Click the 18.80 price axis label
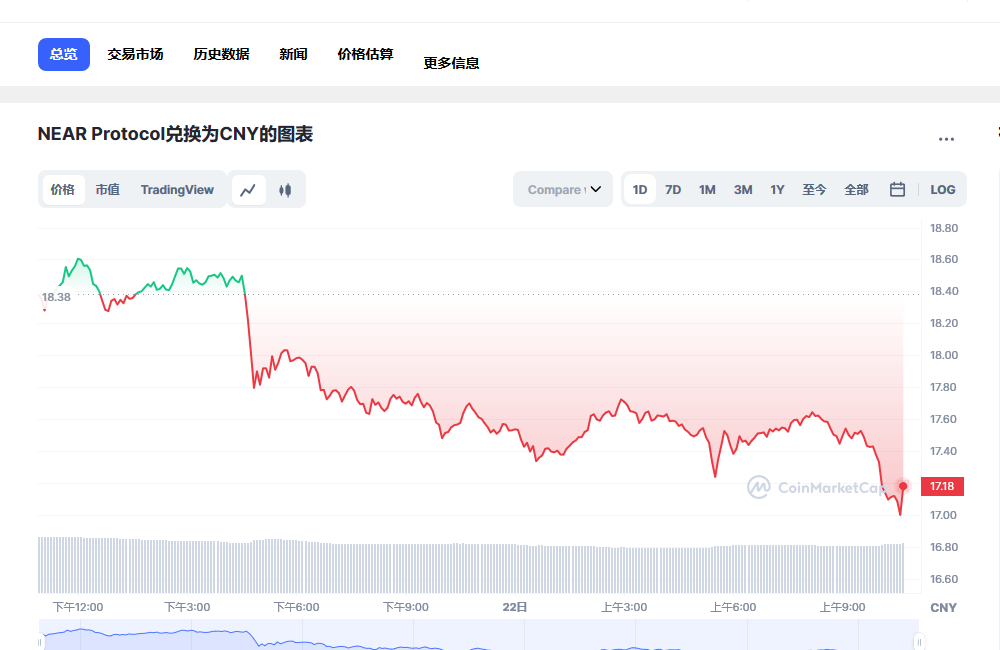The image size is (1000, 650). click(x=944, y=228)
